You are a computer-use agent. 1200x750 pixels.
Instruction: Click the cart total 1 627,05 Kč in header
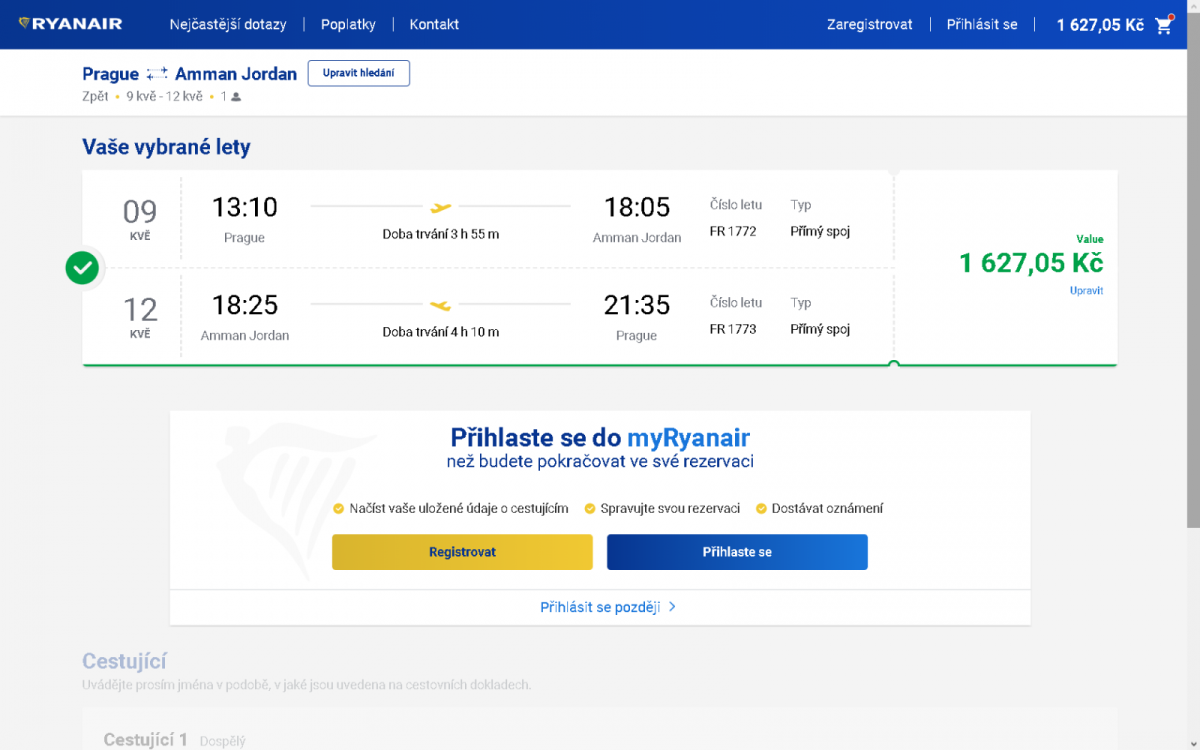click(x=1100, y=25)
